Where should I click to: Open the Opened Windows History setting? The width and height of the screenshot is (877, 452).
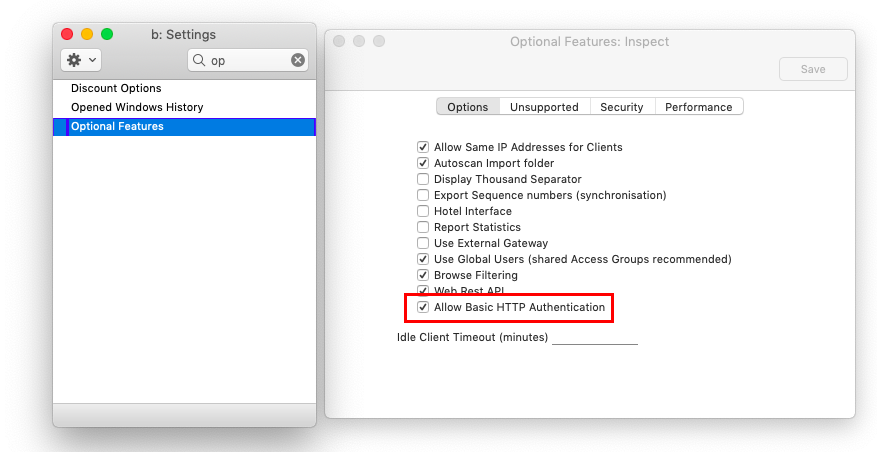point(137,107)
